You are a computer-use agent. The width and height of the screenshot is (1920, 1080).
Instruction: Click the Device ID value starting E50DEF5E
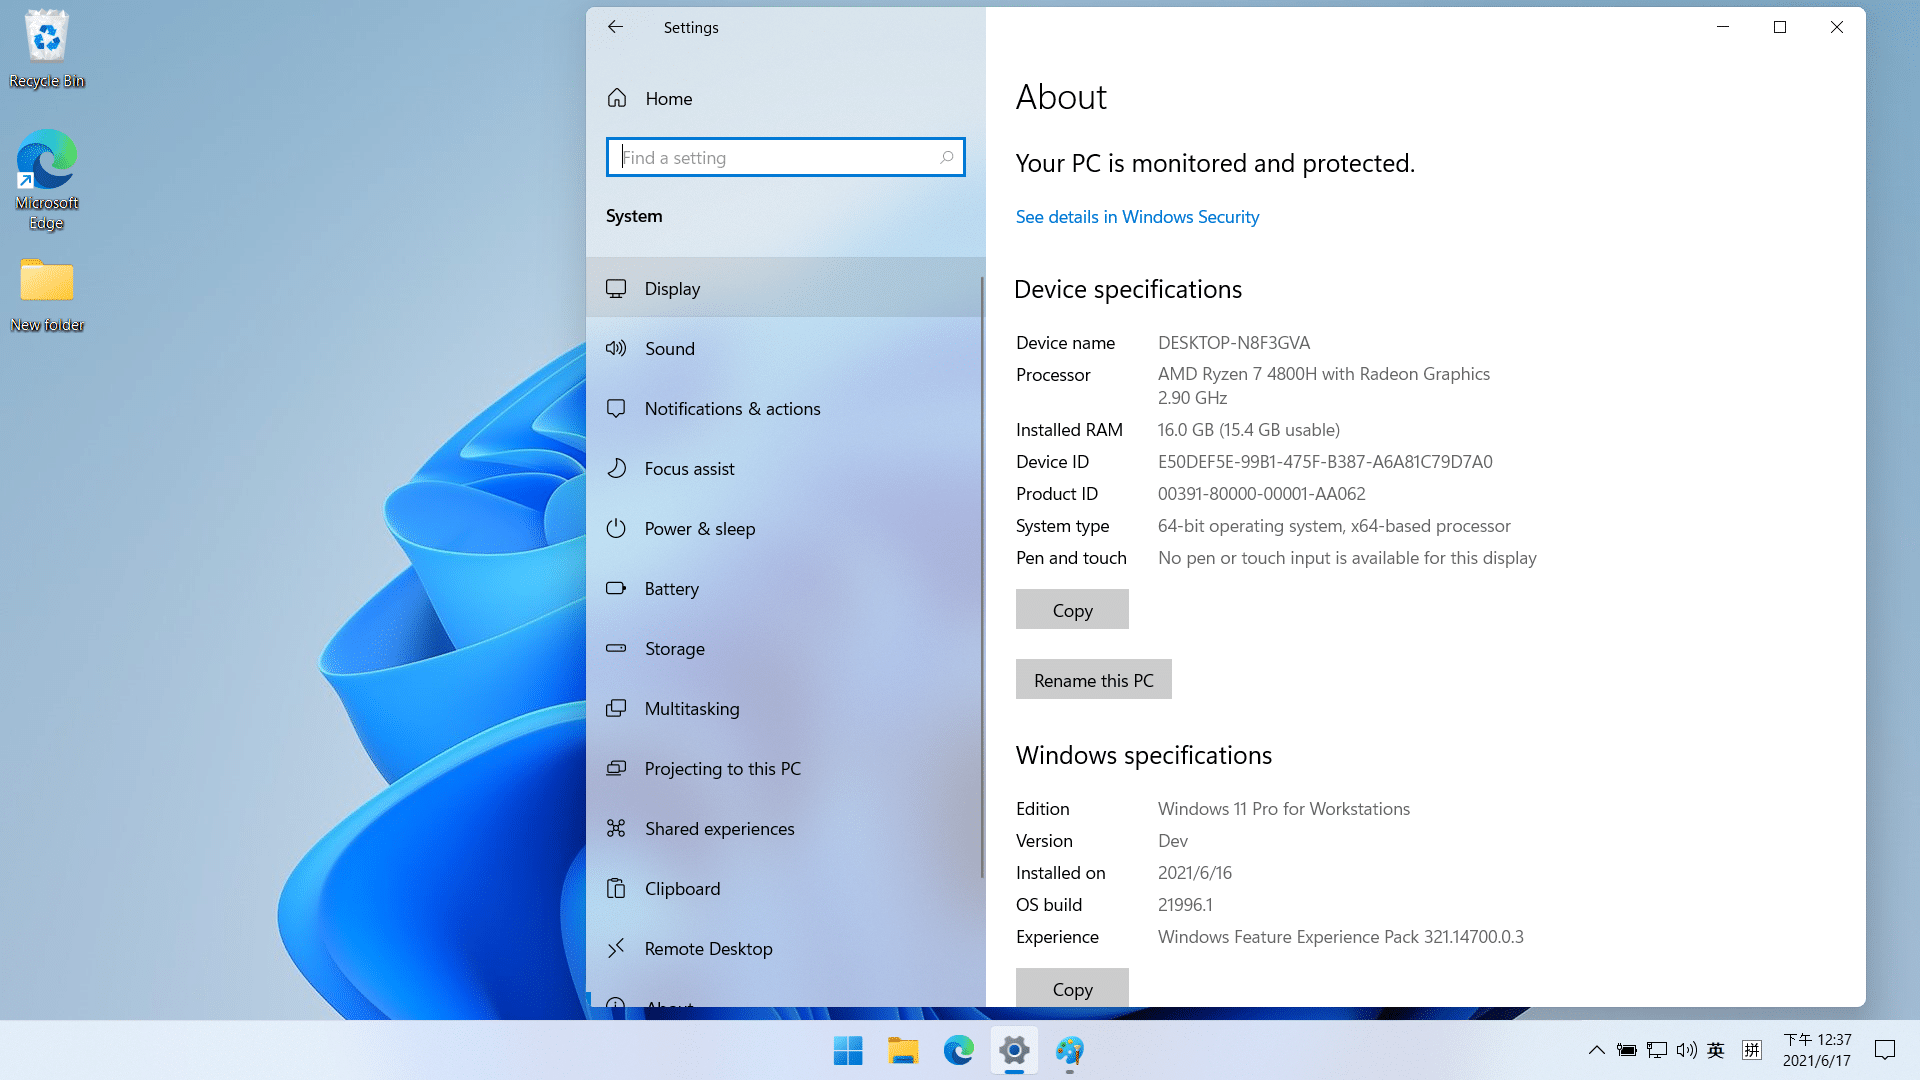pyautogui.click(x=1325, y=461)
